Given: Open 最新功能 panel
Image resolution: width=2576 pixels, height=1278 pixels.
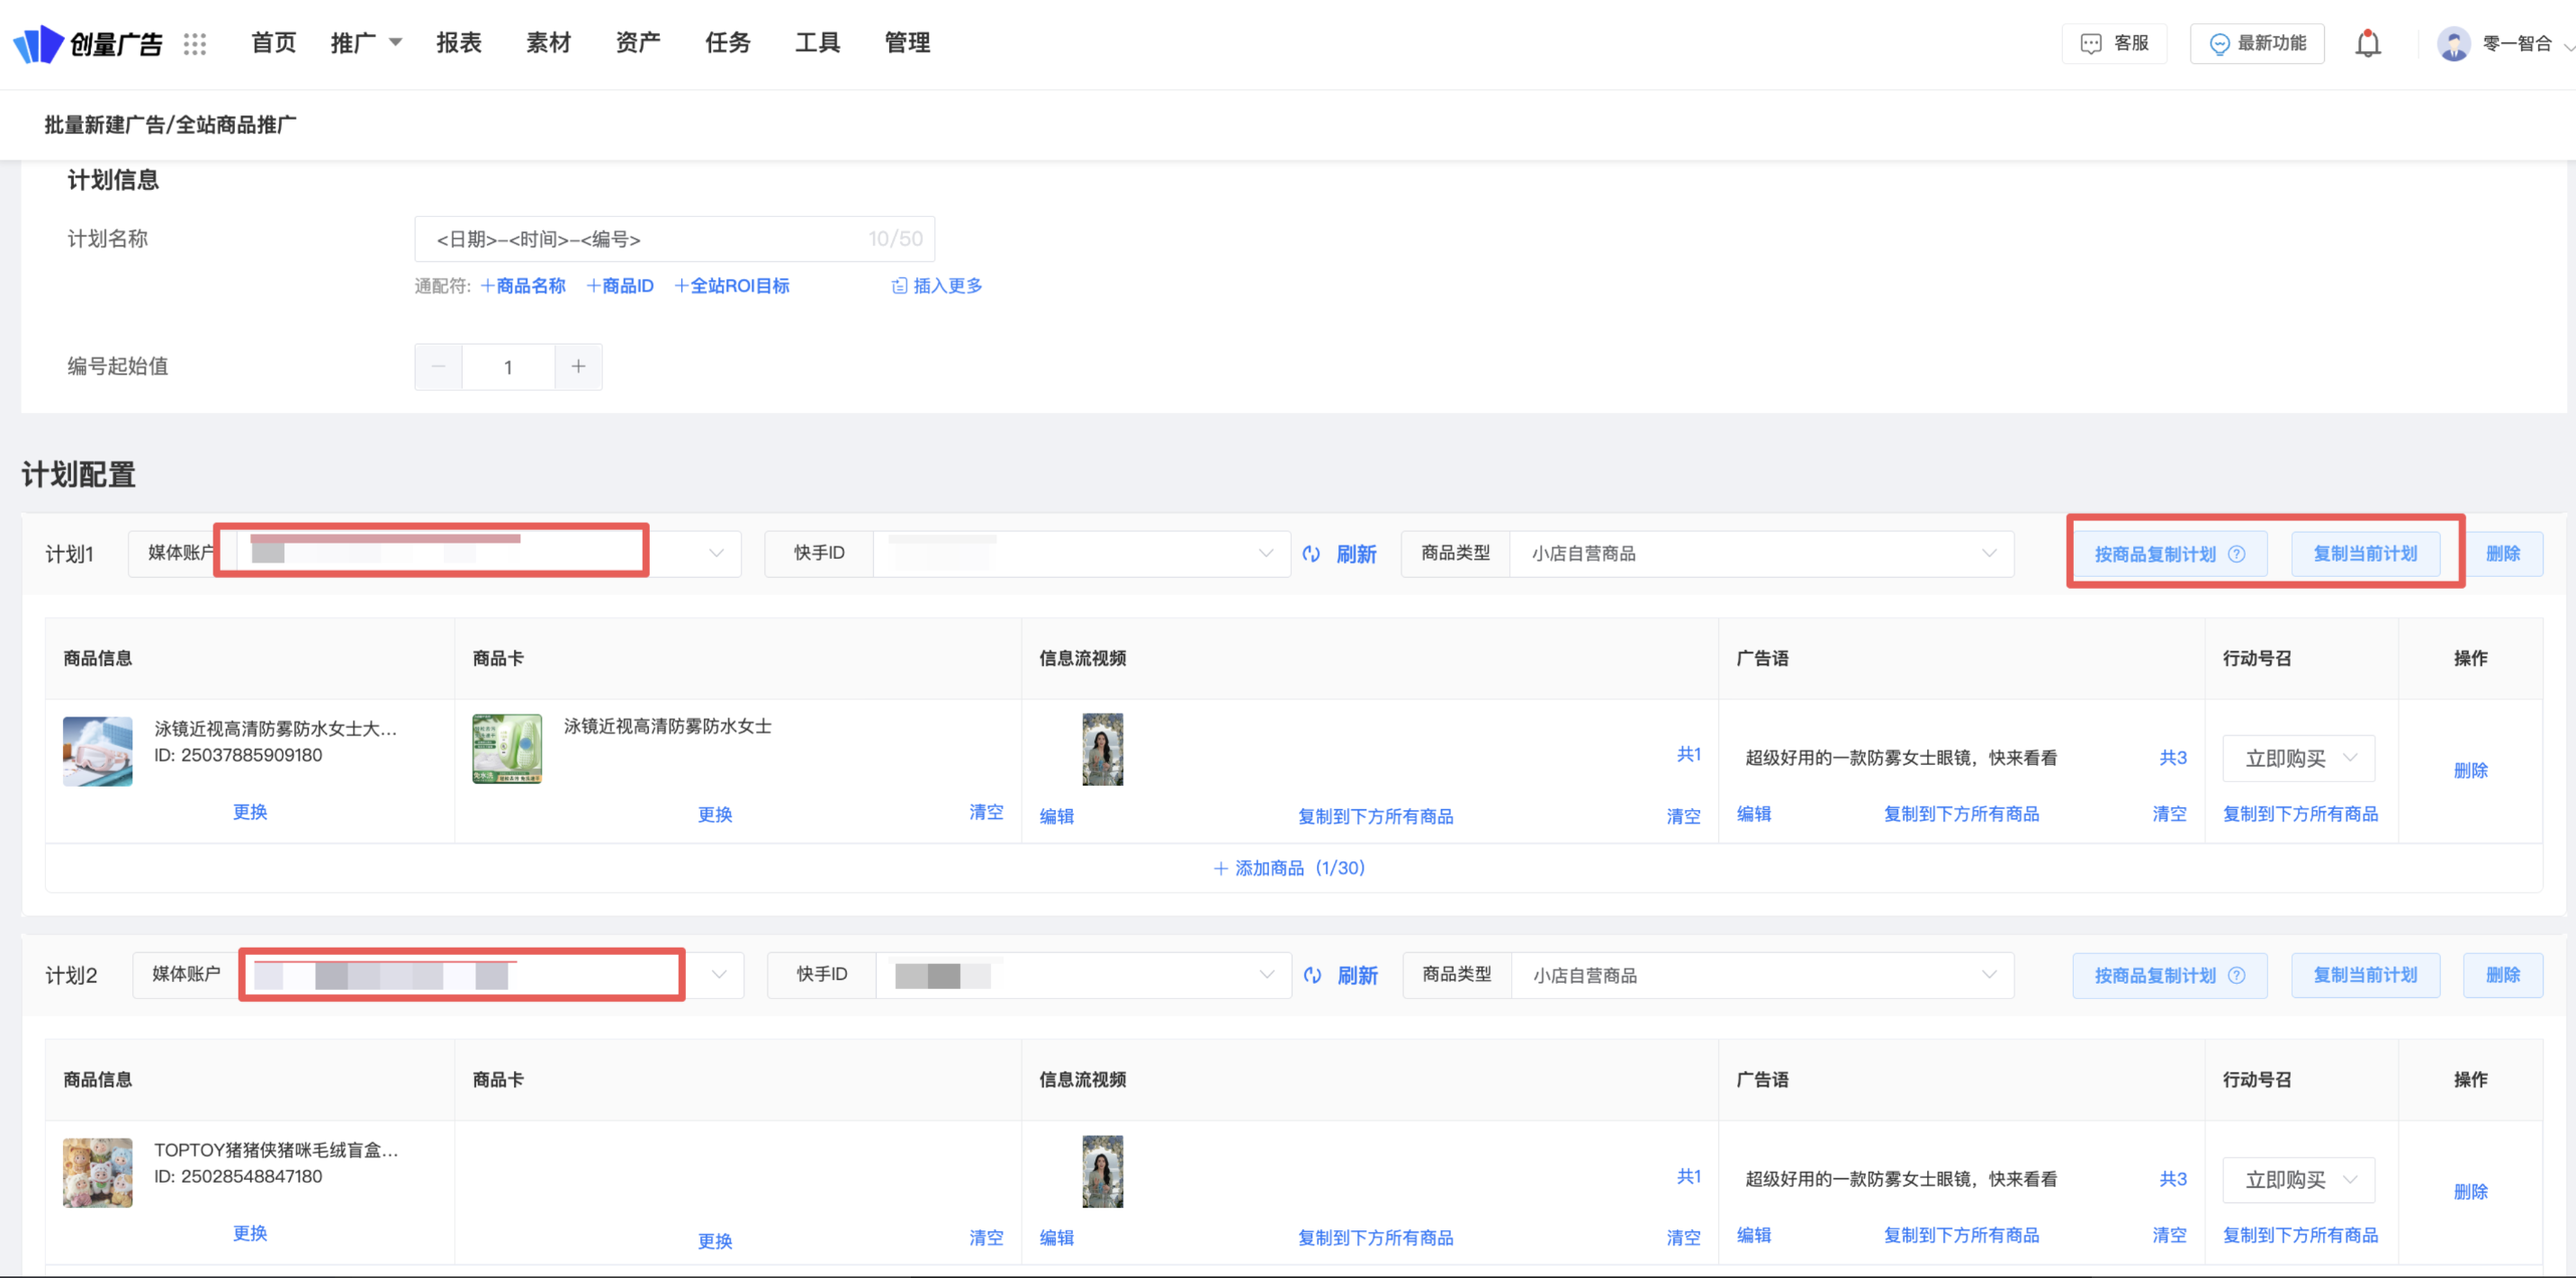Looking at the screenshot, I should tap(2257, 44).
